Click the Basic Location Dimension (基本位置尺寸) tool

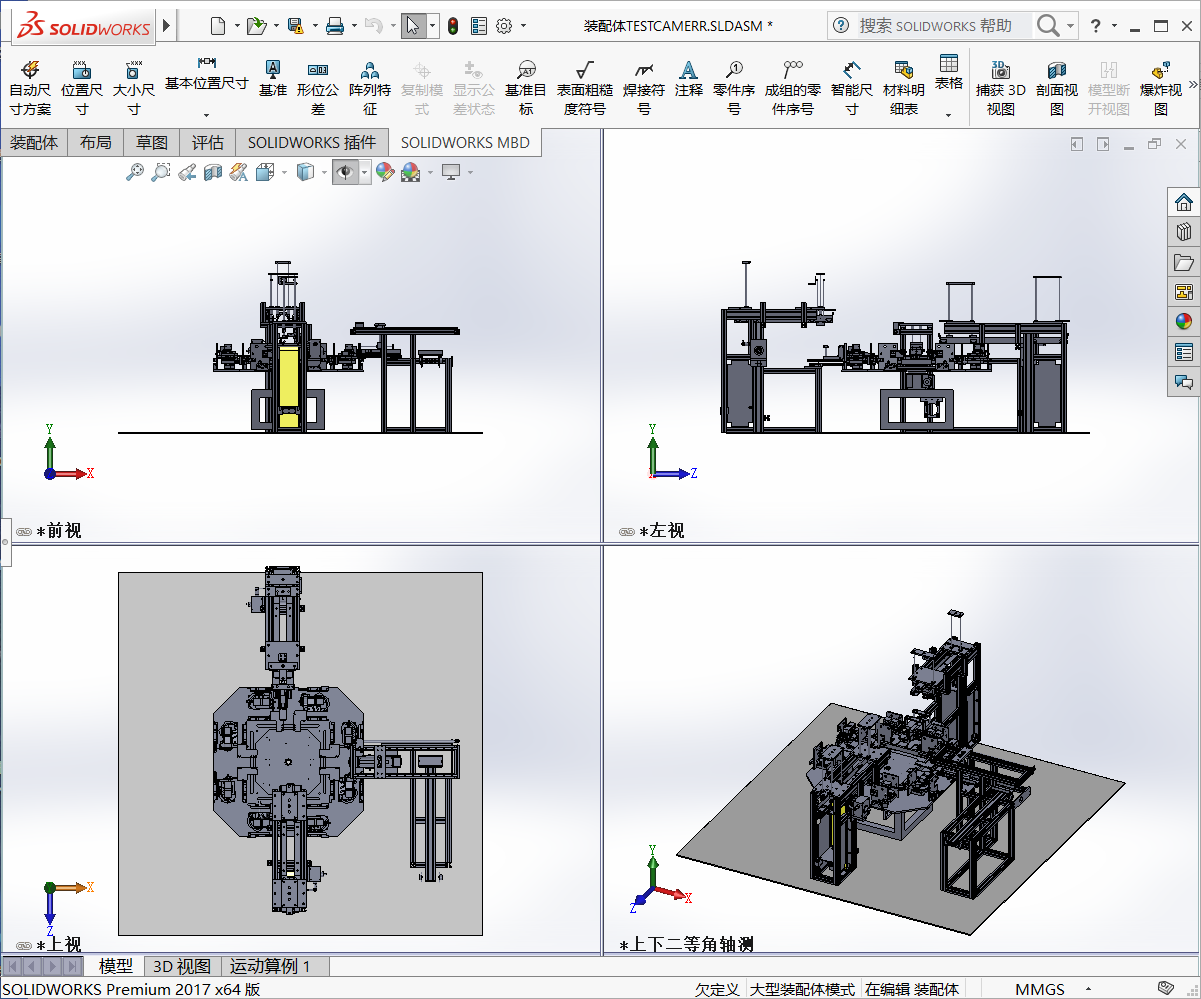click(x=206, y=74)
